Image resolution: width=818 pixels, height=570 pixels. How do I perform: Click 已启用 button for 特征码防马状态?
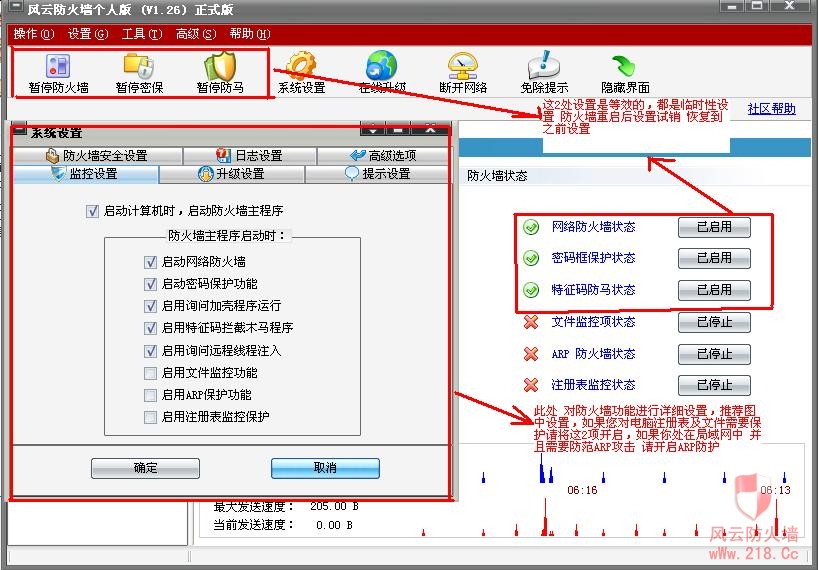pyautogui.click(x=714, y=290)
